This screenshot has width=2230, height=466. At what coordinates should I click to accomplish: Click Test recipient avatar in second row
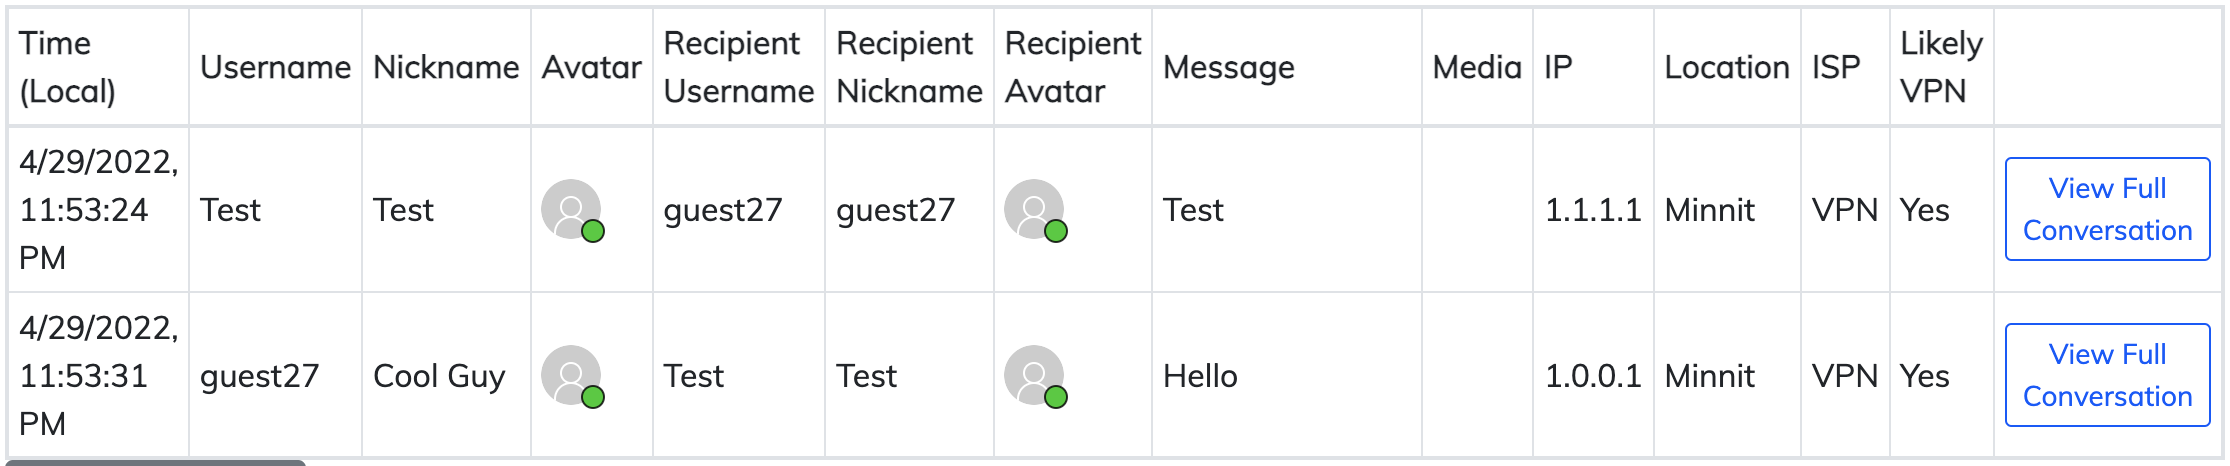coord(1035,375)
